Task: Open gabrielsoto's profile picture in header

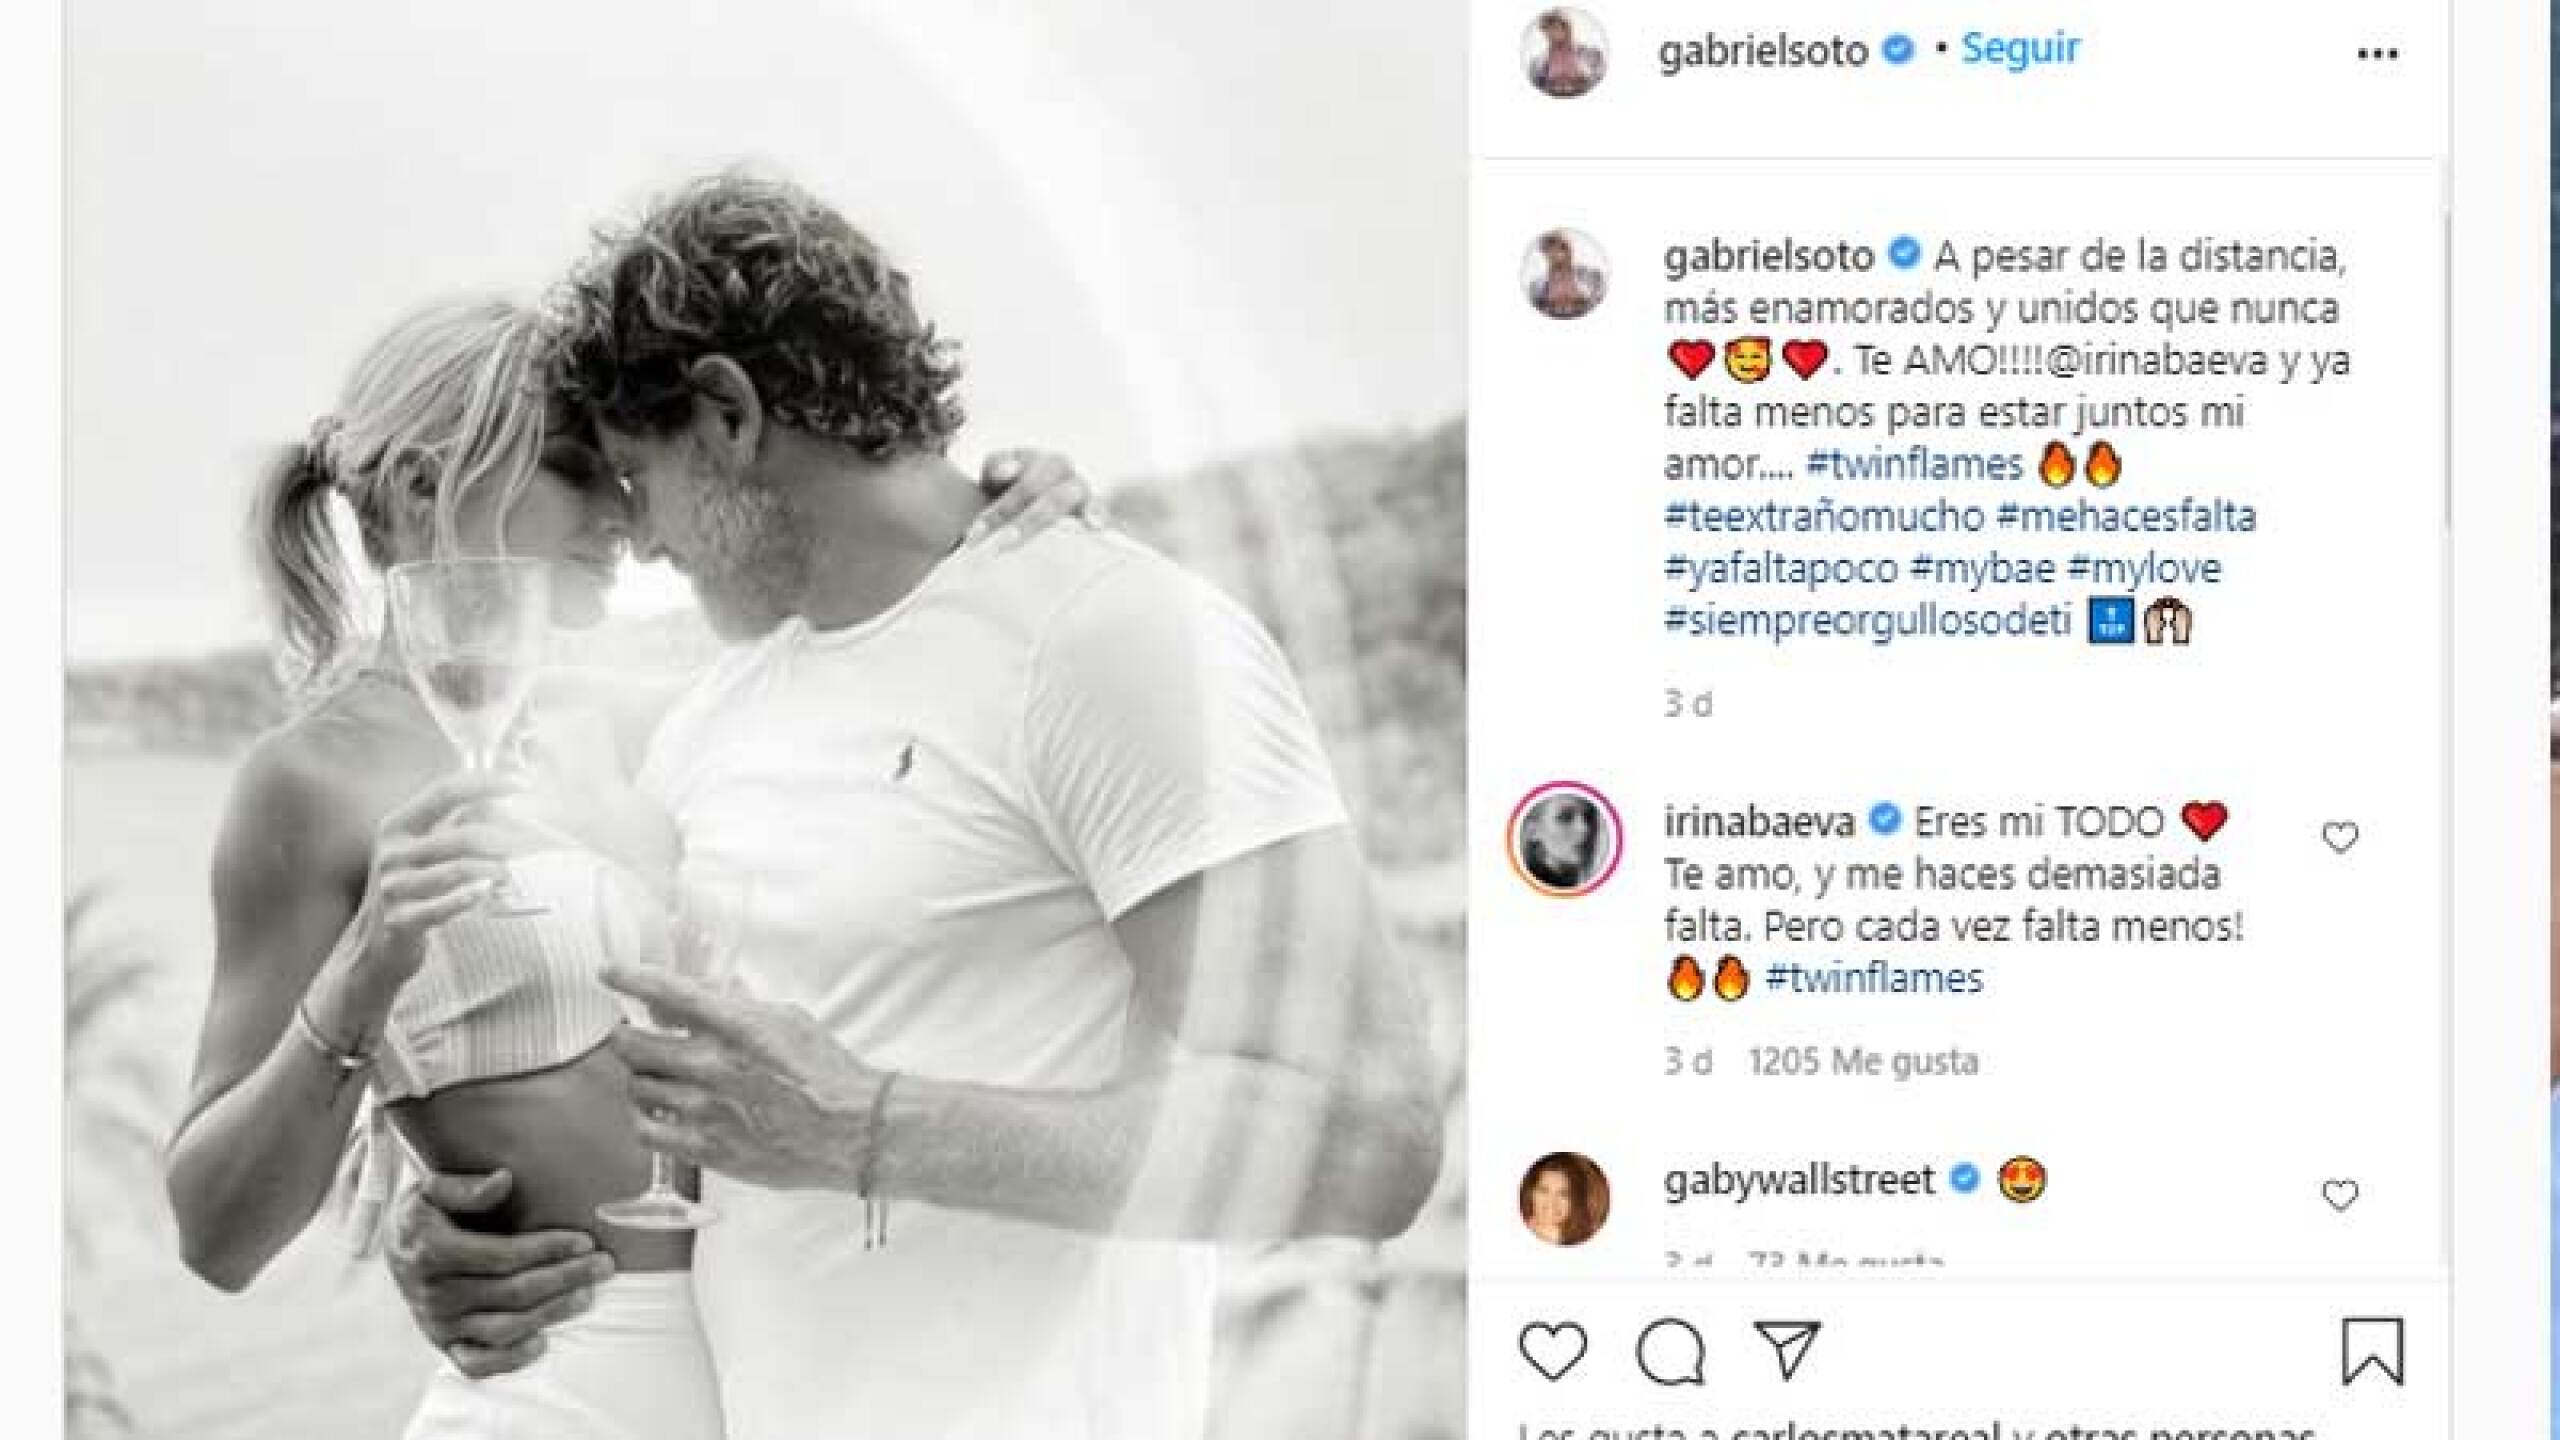Action: [1564, 52]
